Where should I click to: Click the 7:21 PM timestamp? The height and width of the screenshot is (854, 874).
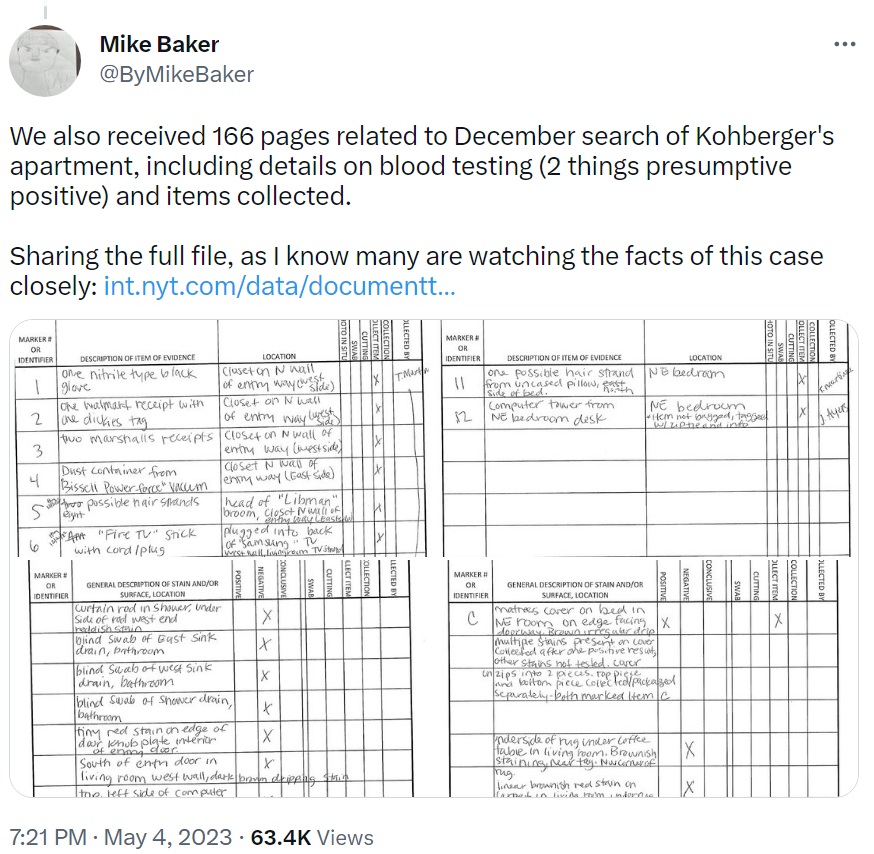point(47,837)
